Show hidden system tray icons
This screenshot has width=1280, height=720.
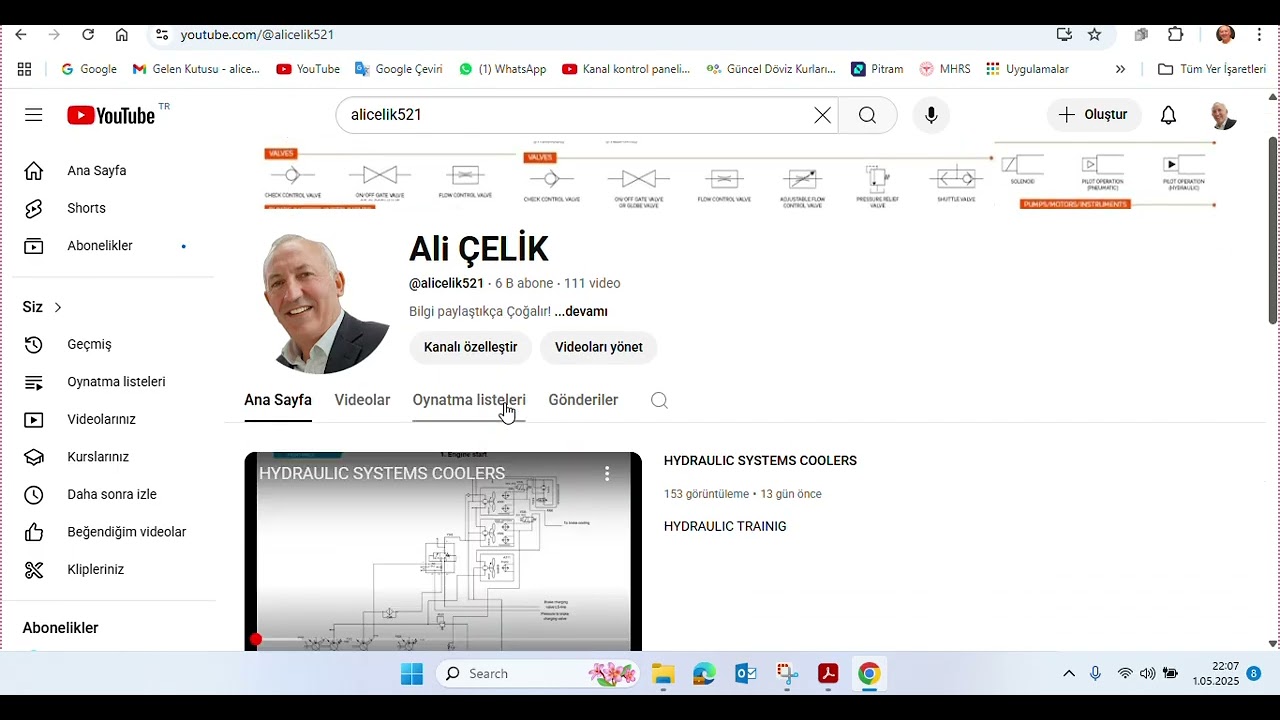tap(1069, 674)
